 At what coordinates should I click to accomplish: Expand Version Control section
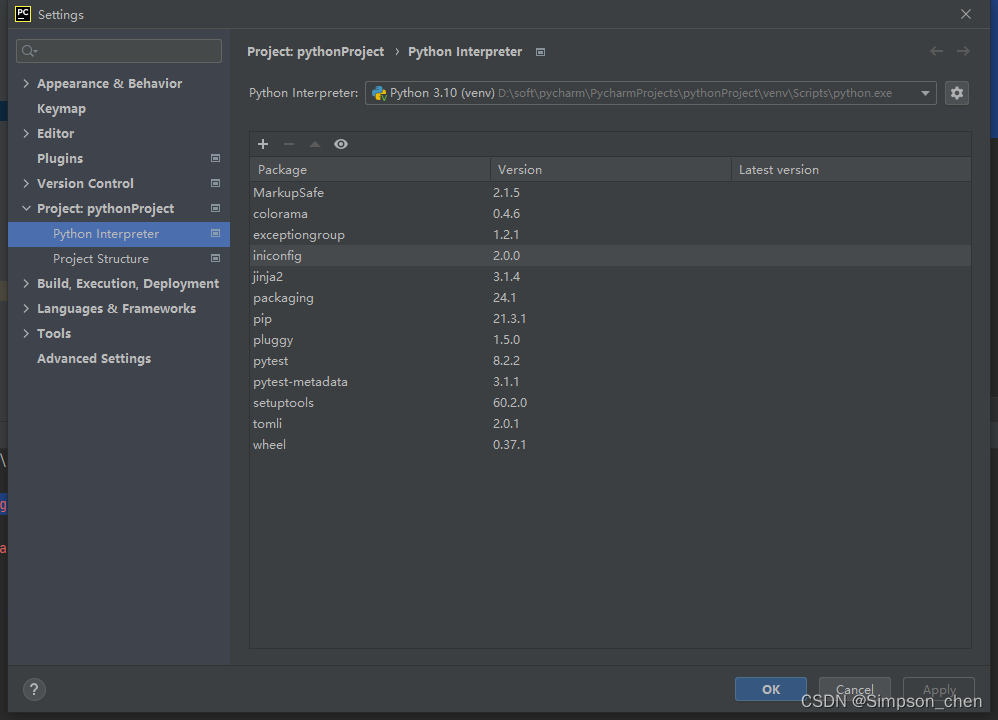coord(26,183)
